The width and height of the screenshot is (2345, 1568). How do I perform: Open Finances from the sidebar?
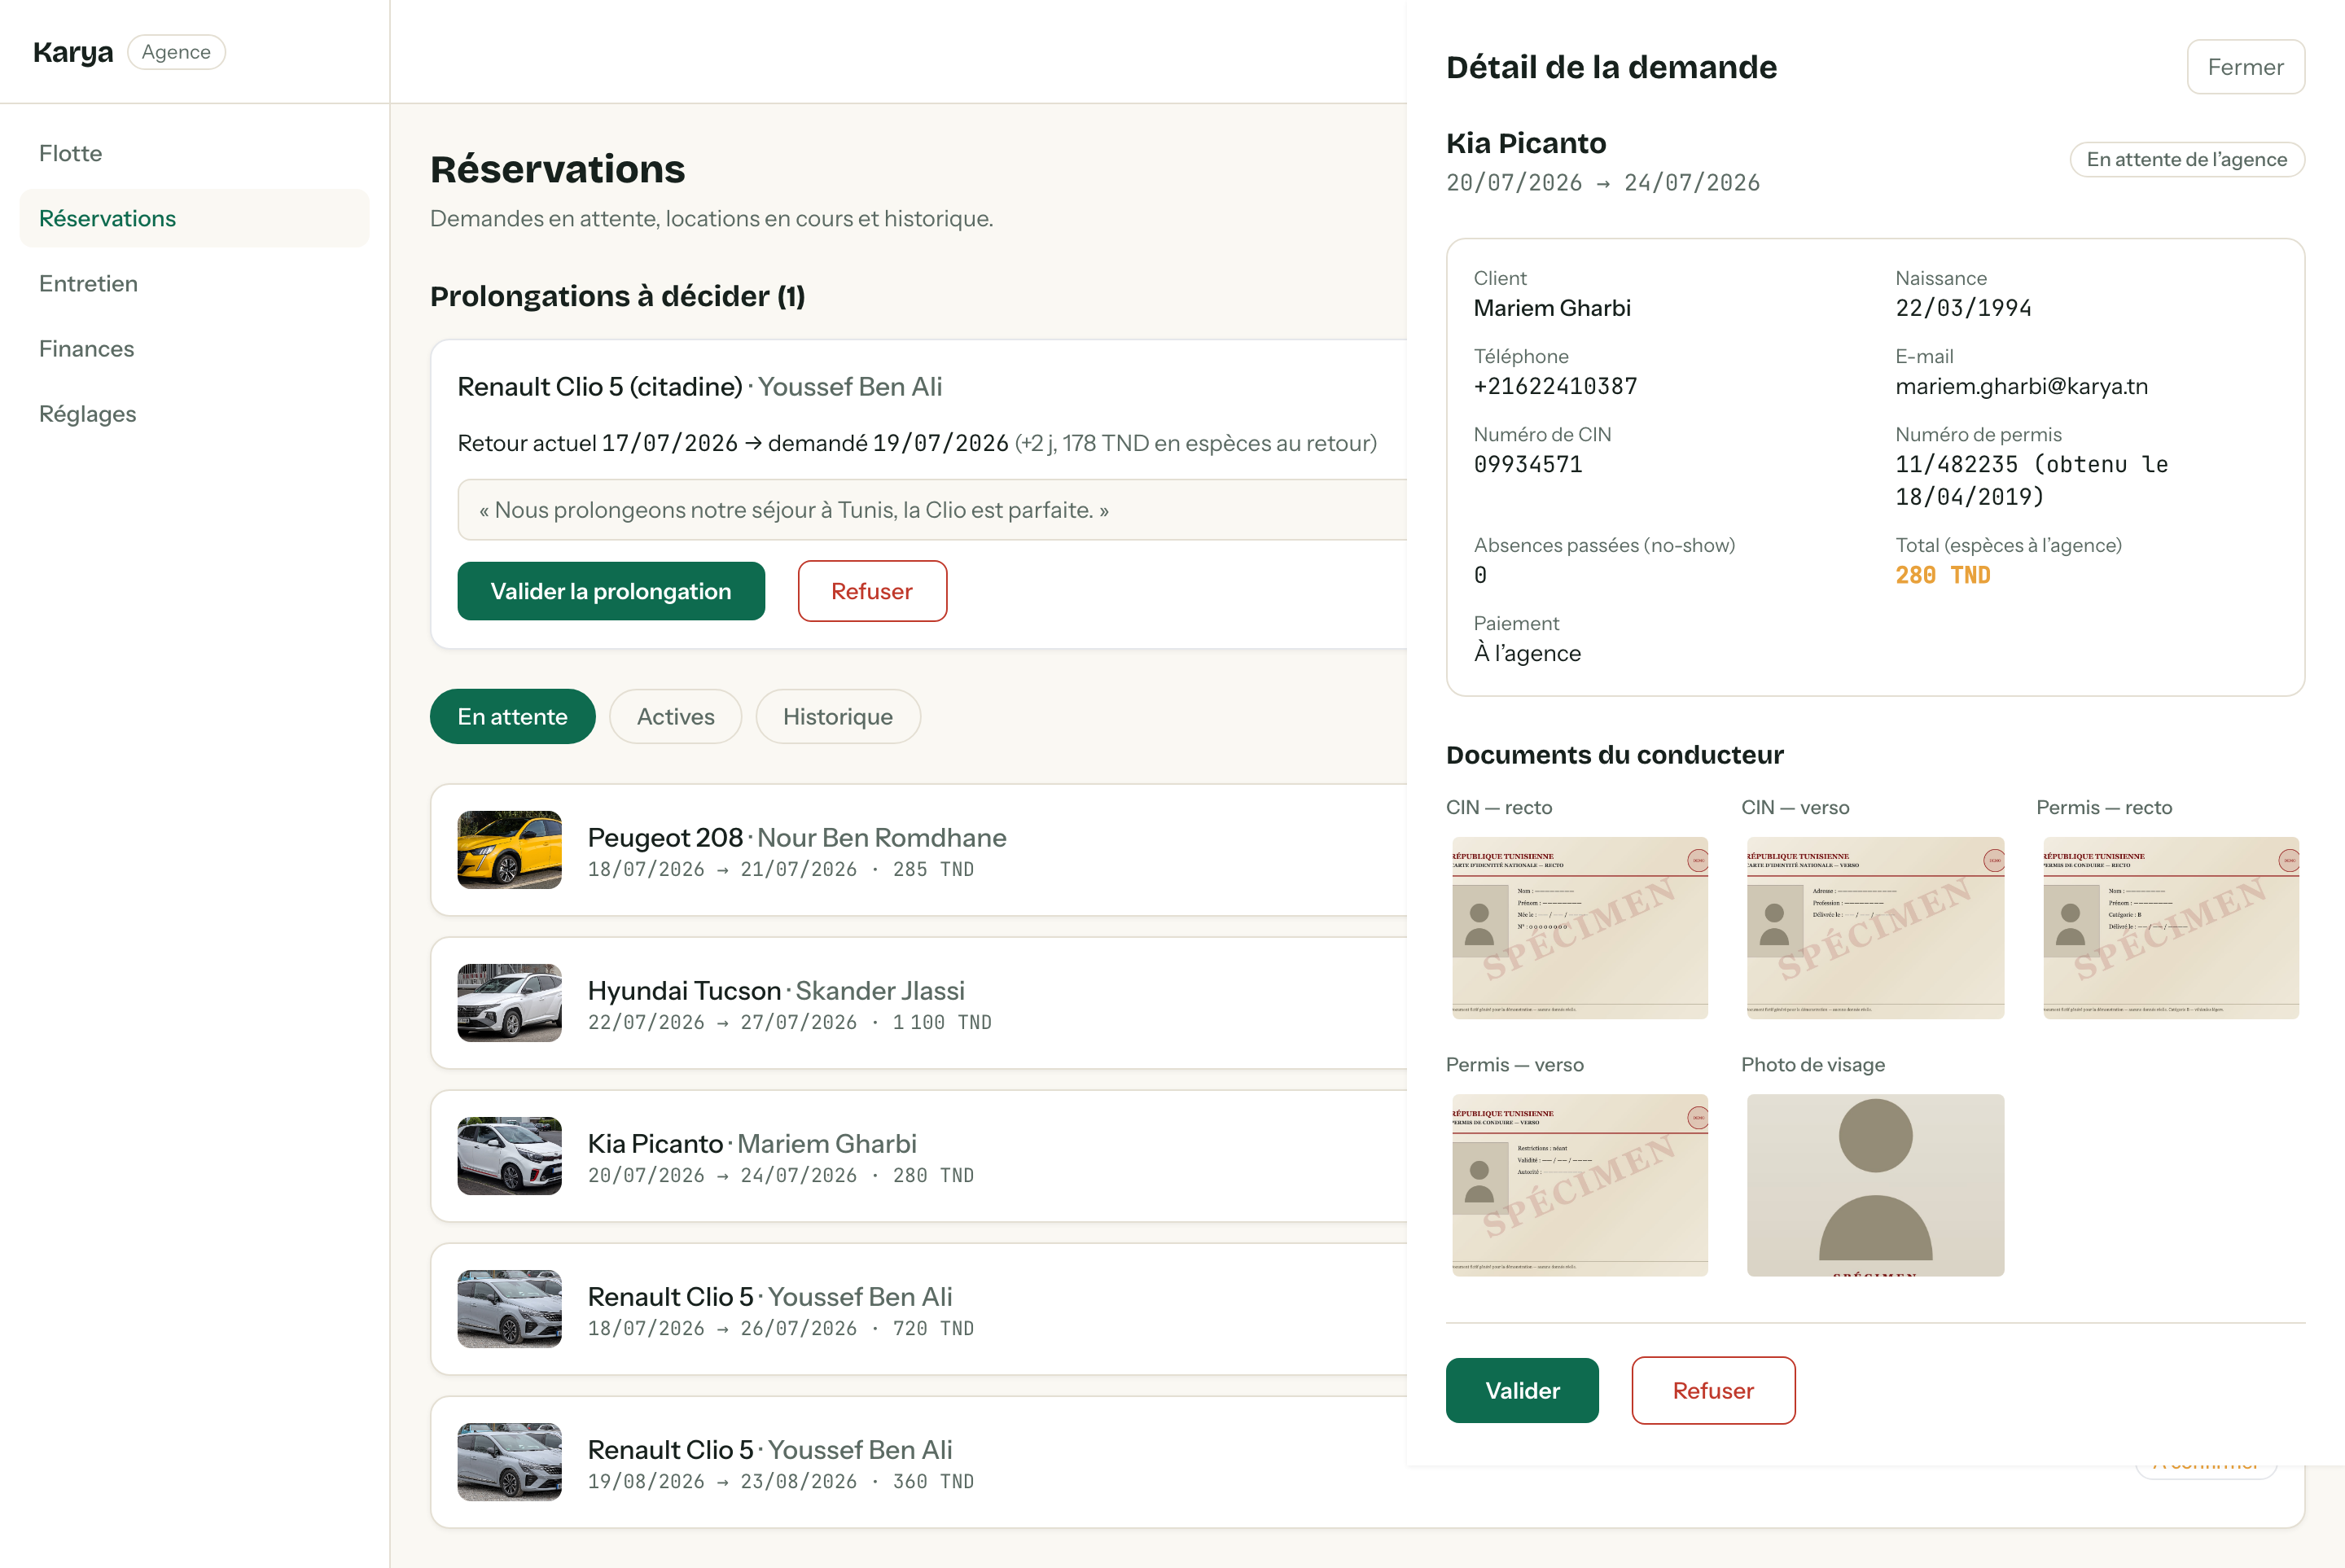click(194, 348)
